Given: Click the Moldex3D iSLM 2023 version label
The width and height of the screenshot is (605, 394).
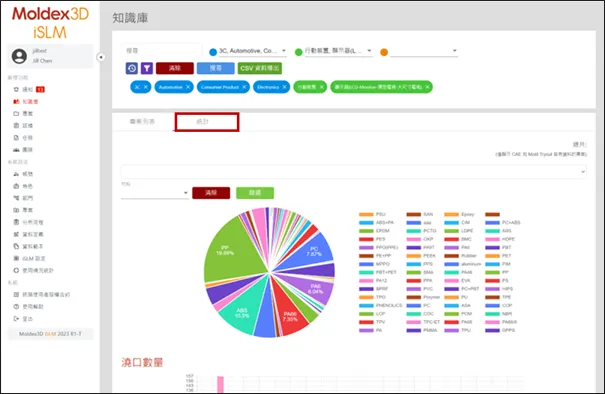Looking at the screenshot, I should coord(50,334).
